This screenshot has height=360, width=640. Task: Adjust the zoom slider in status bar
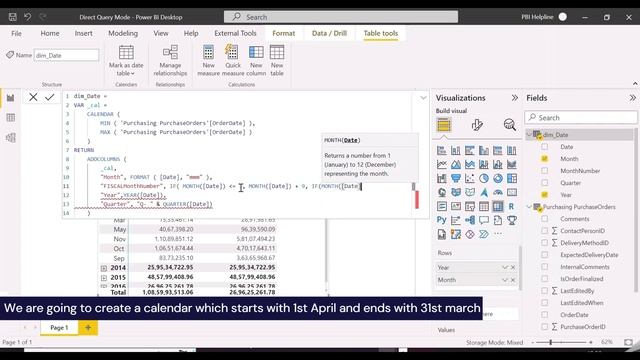coord(551,342)
